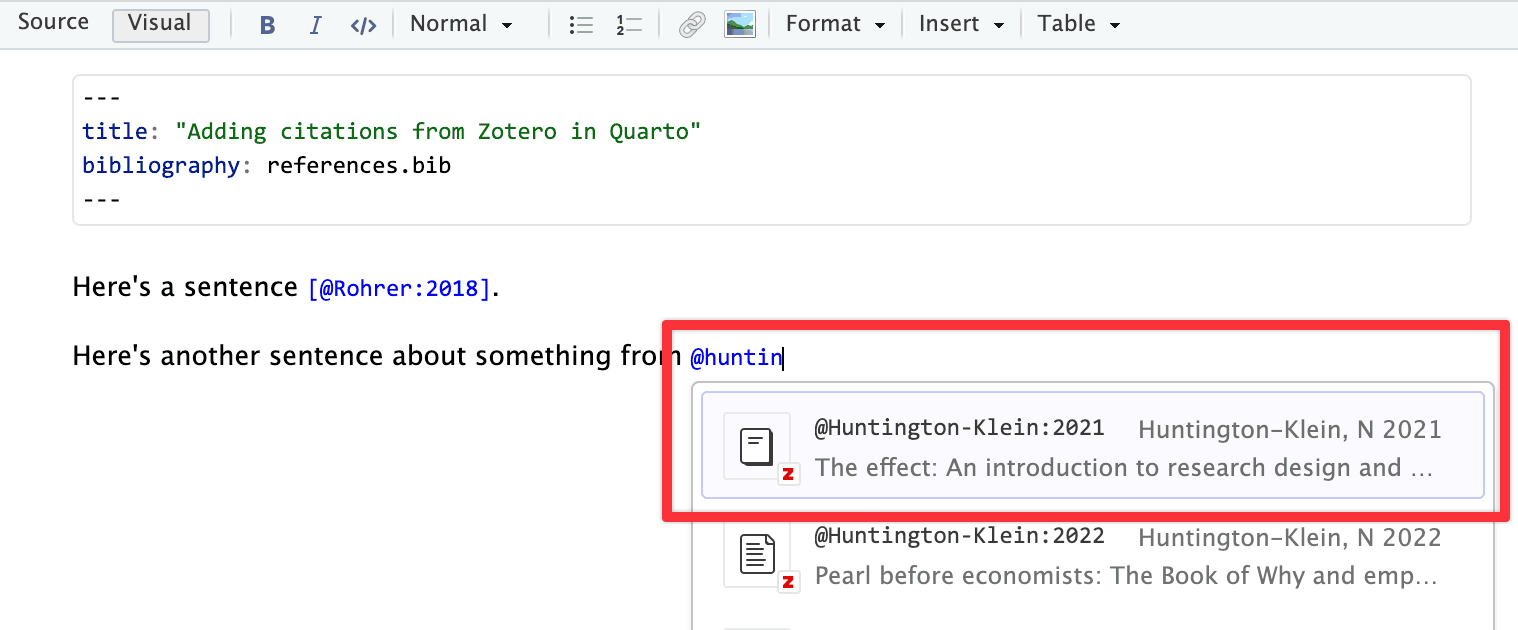Select the @Huntington-Klein:2021 citation suggestion

tap(1092, 446)
